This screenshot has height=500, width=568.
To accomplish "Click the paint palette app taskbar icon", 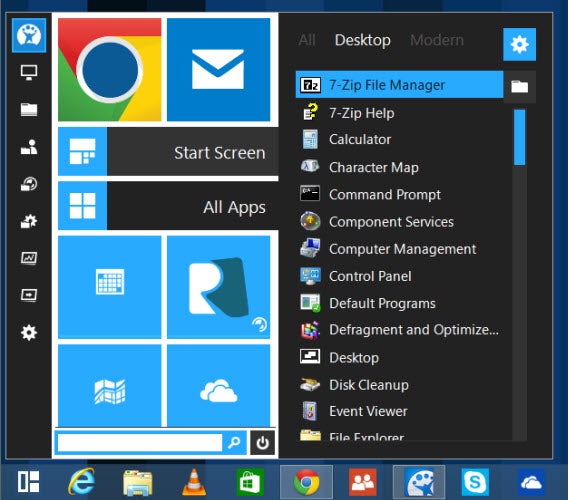I will pos(419,482).
